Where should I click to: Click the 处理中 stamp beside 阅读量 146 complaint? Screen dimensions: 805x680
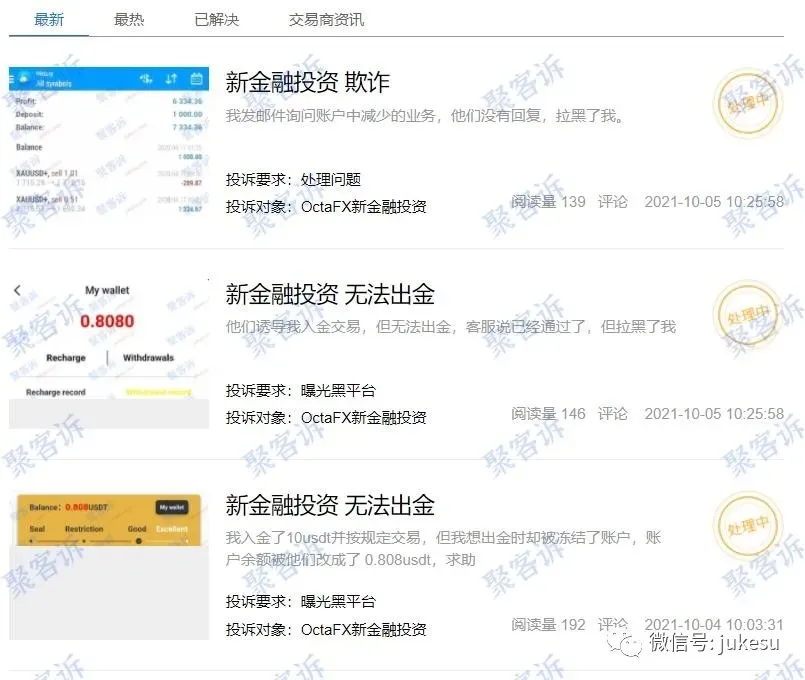(x=749, y=315)
